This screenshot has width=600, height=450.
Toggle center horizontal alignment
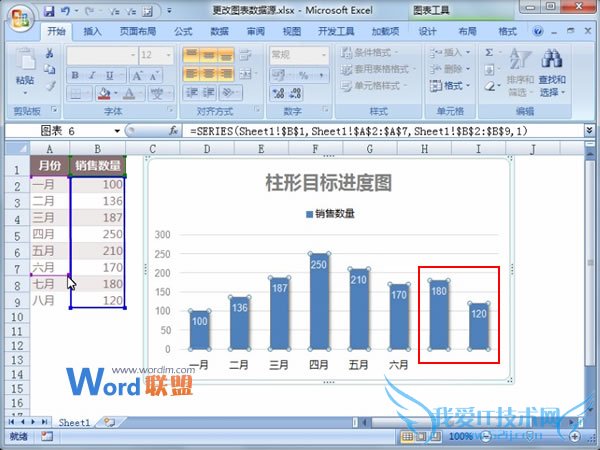tap(209, 73)
